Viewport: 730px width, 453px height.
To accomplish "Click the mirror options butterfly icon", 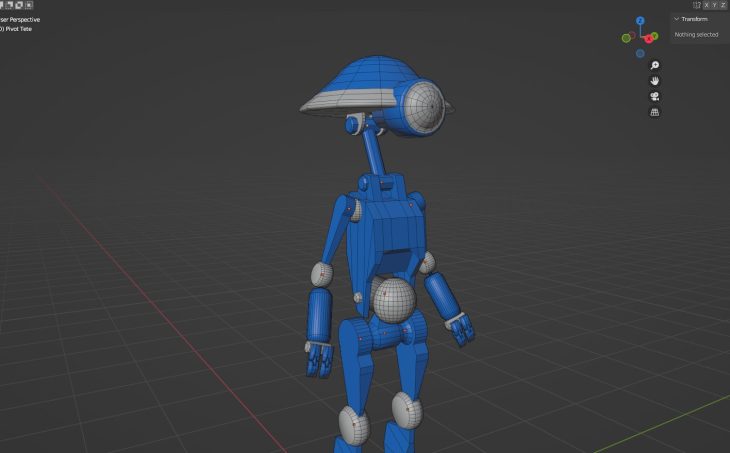I will [x=697, y=5].
